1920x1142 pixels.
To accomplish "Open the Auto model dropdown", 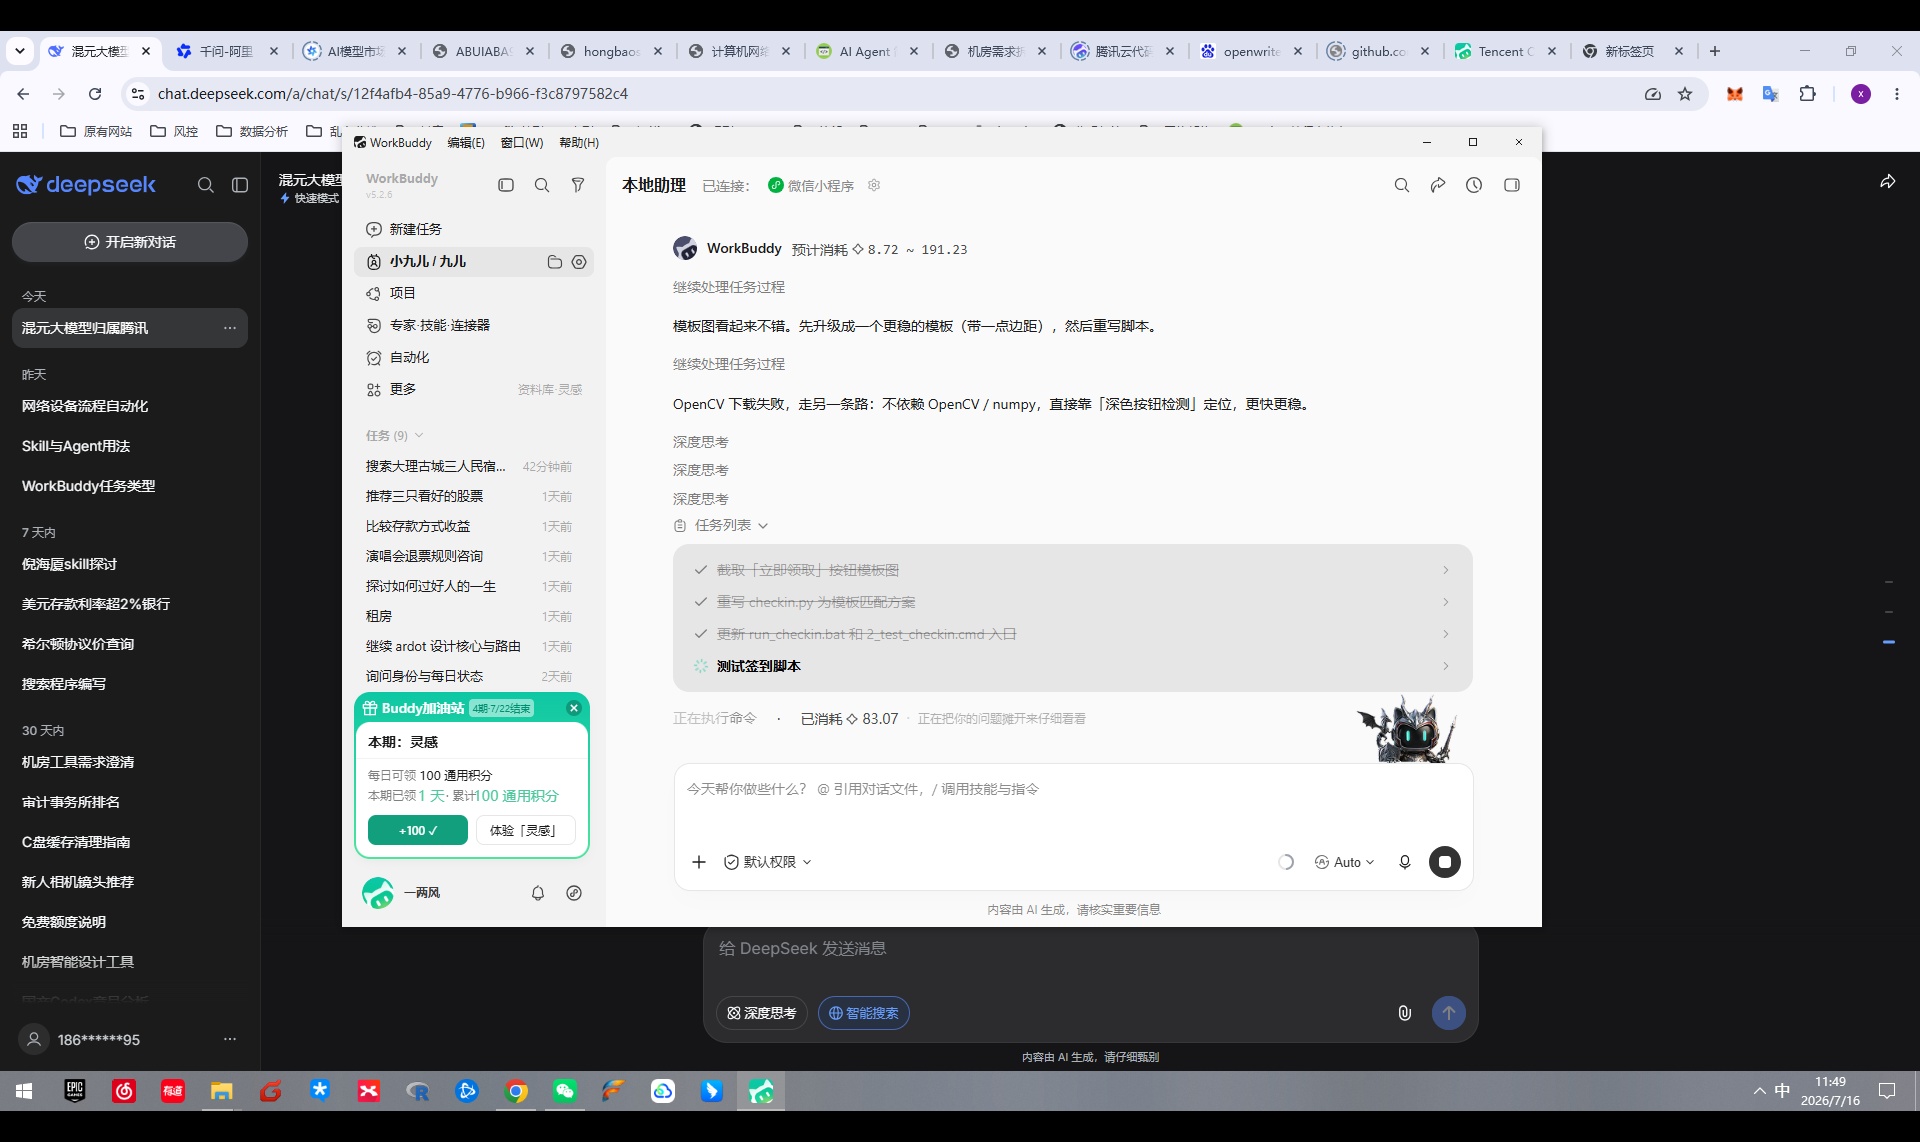I will (x=1345, y=862).
